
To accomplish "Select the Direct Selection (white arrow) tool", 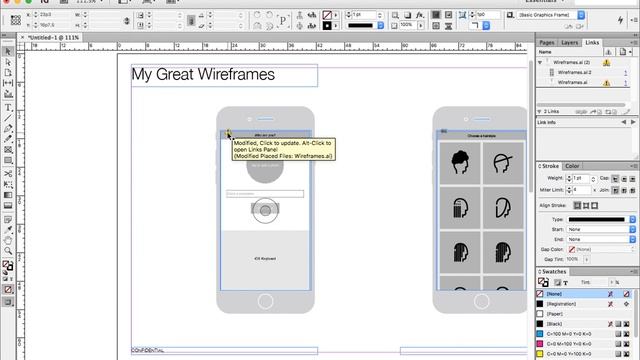I will 8,62.
